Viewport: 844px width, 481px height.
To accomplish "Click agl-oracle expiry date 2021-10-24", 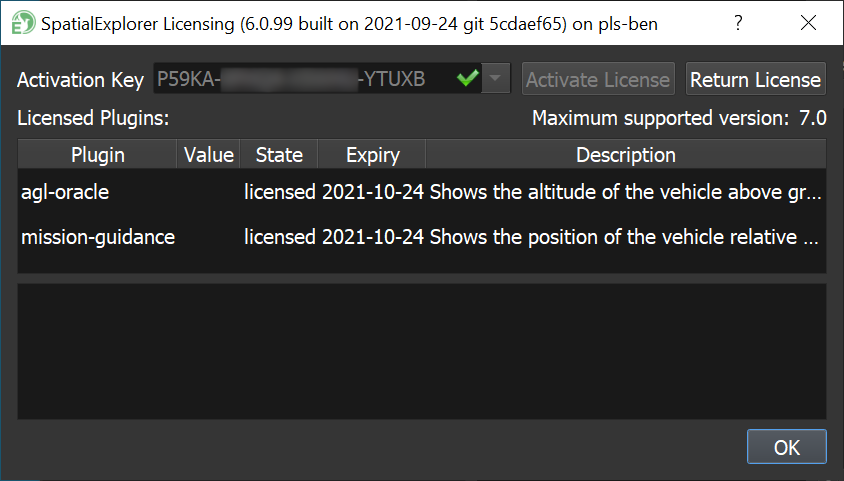I will (x=374, y=192).
